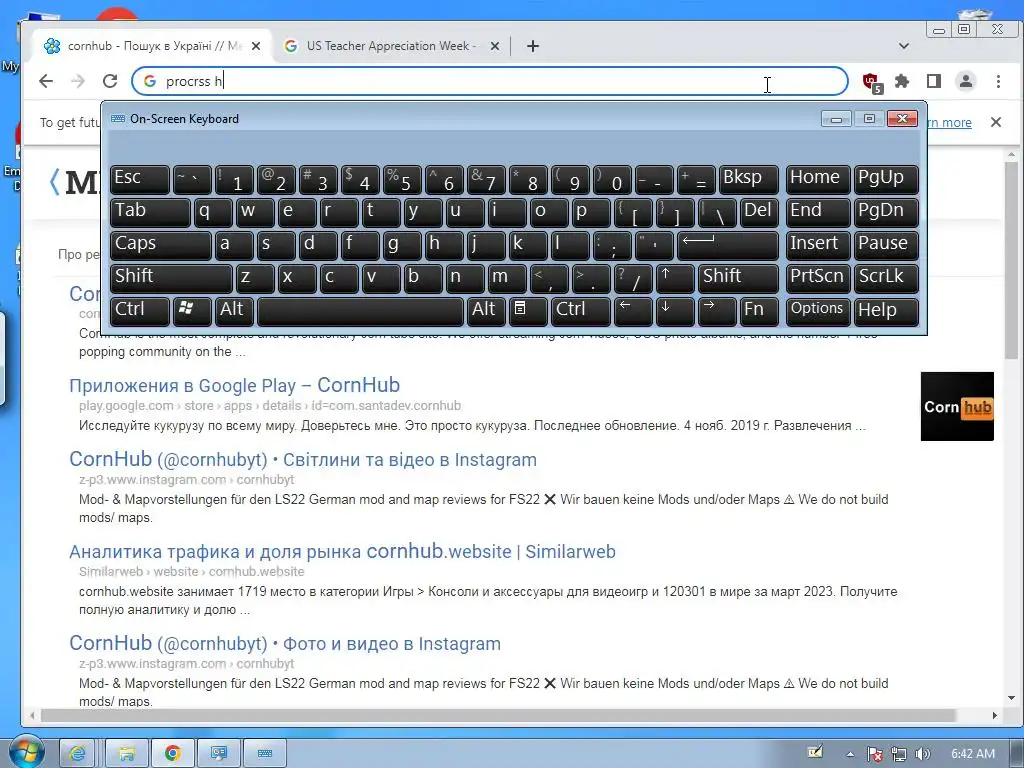This screenshot has height=768, width=1024.
Task: Open the Приложения в Google Play – CornHub result
Action: (x=234, y=385)
